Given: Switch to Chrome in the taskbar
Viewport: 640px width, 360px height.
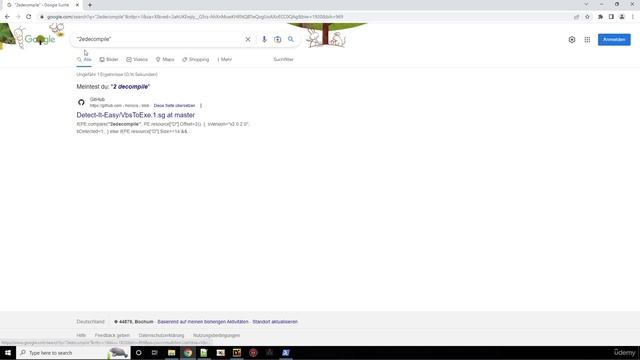Looking at the screenshot, I should click(188, 353).
